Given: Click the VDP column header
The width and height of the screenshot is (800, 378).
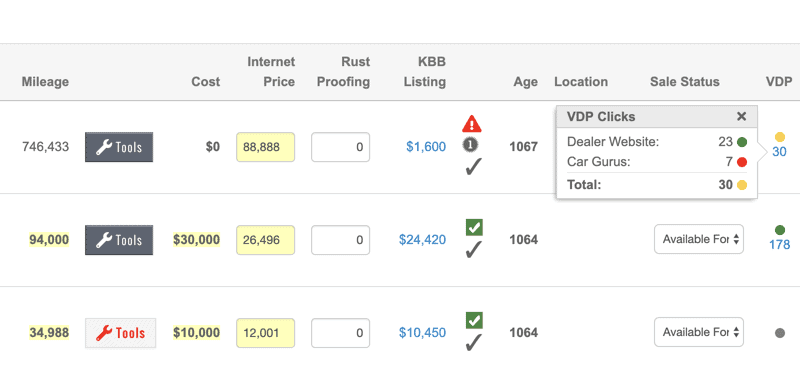Looking at the screenshot, I should [779, 82].
